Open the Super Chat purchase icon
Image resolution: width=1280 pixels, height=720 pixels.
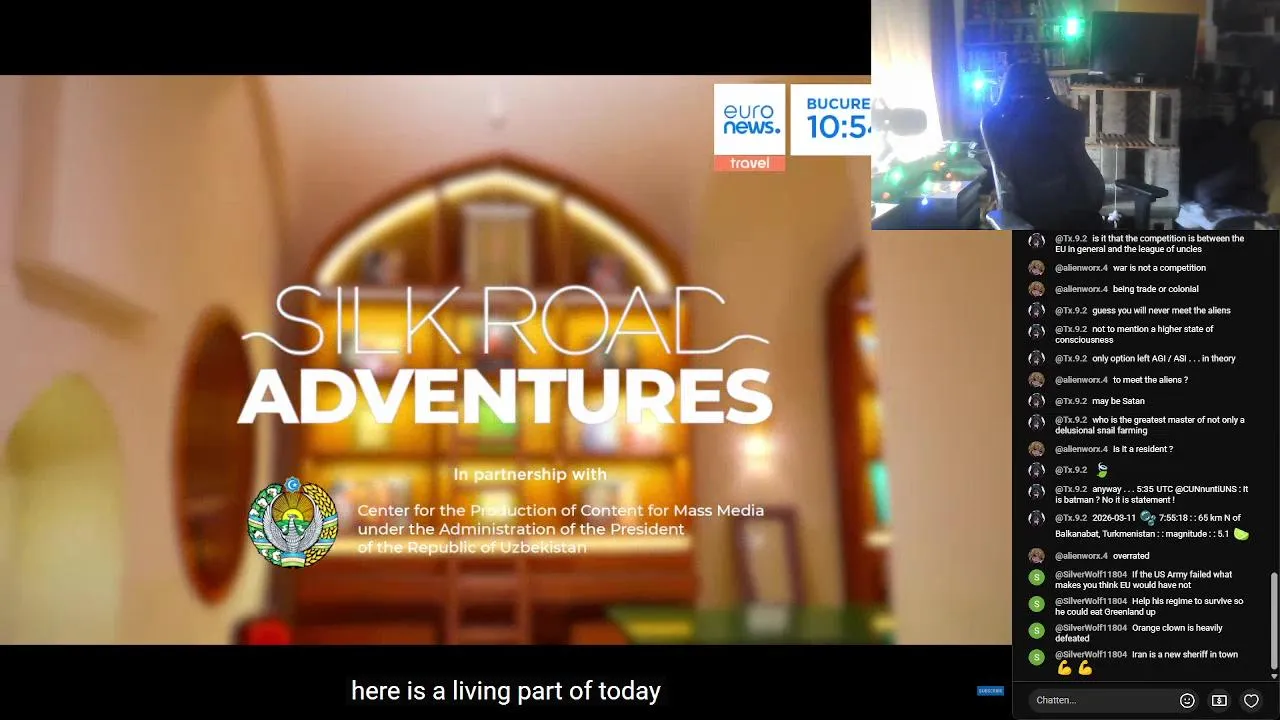pos(1219,701)
